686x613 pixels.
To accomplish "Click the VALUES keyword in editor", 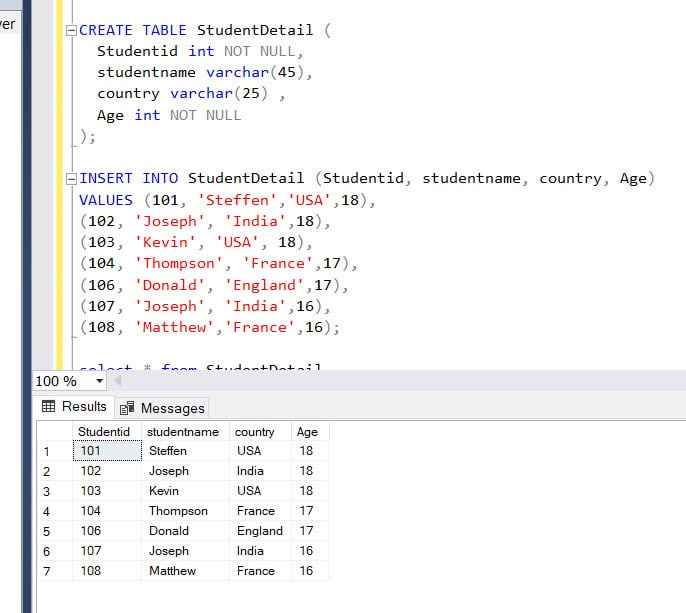I will [105, 200].
